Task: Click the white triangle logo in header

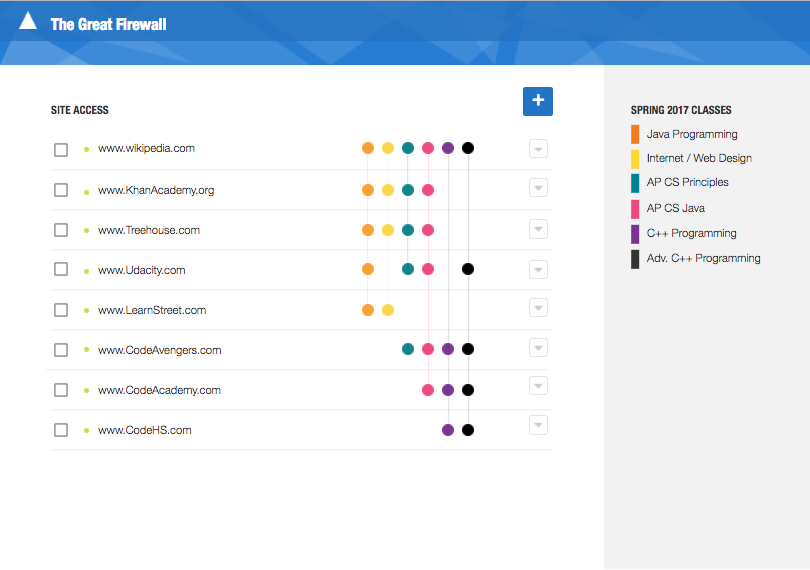Action: [x=28, y=21]
